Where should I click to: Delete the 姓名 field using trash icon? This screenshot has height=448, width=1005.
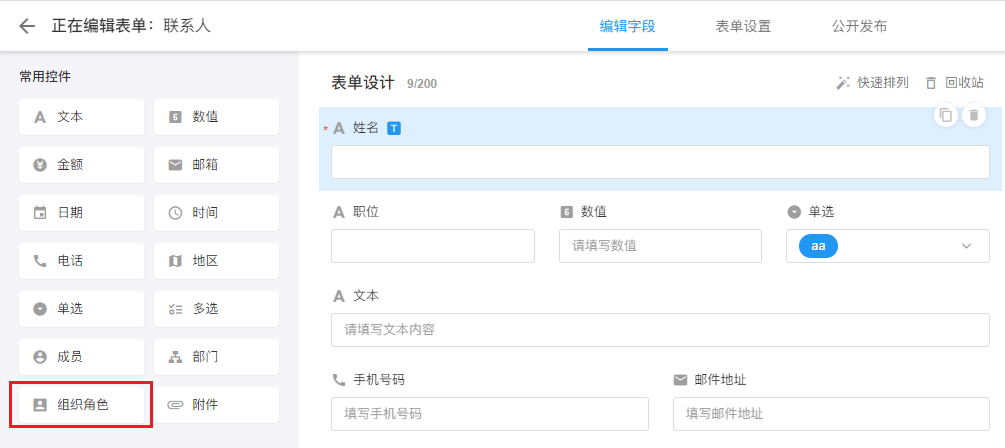tap(974, 116)
